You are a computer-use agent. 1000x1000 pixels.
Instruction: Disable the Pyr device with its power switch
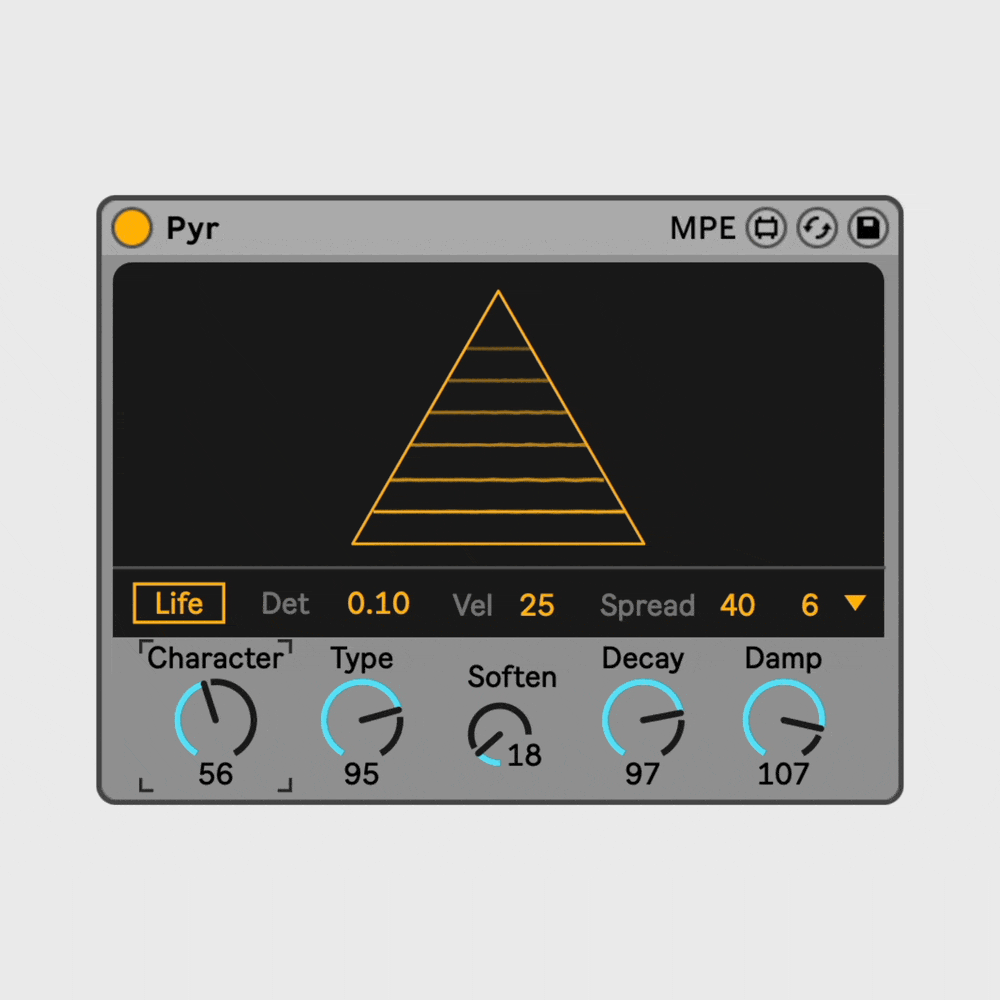(130, 227)
